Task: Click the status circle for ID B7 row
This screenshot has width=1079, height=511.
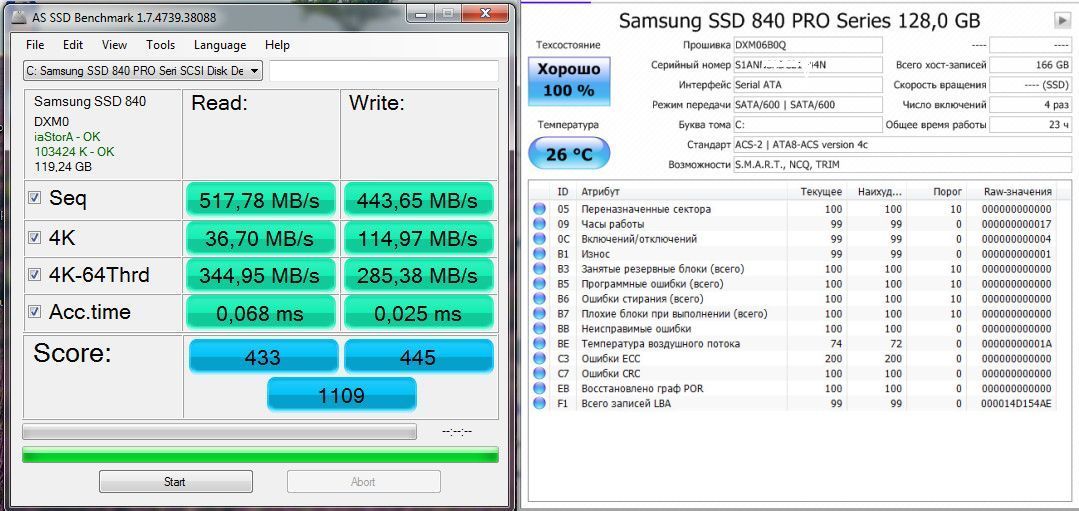Action: pos(539,314)
